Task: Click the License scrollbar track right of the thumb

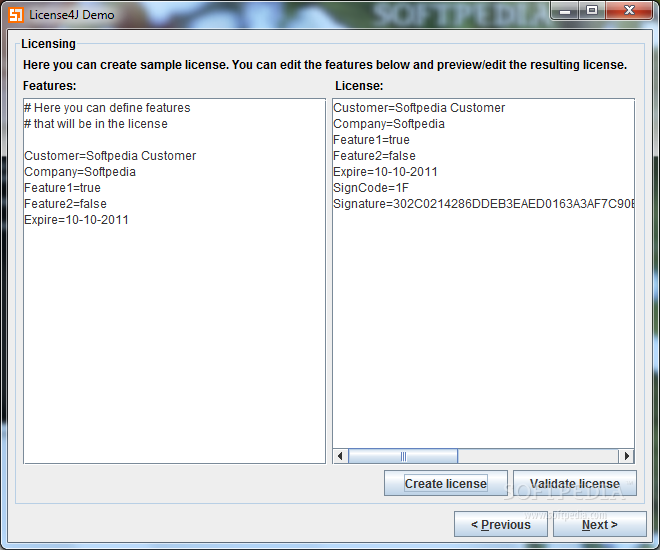Action: pos(538,456)
